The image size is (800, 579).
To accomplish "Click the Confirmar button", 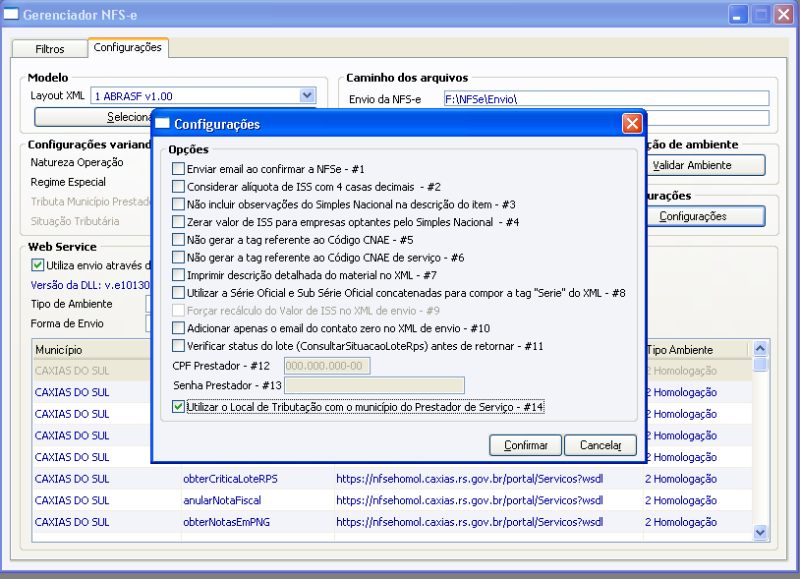I will (x=525, y=445).
